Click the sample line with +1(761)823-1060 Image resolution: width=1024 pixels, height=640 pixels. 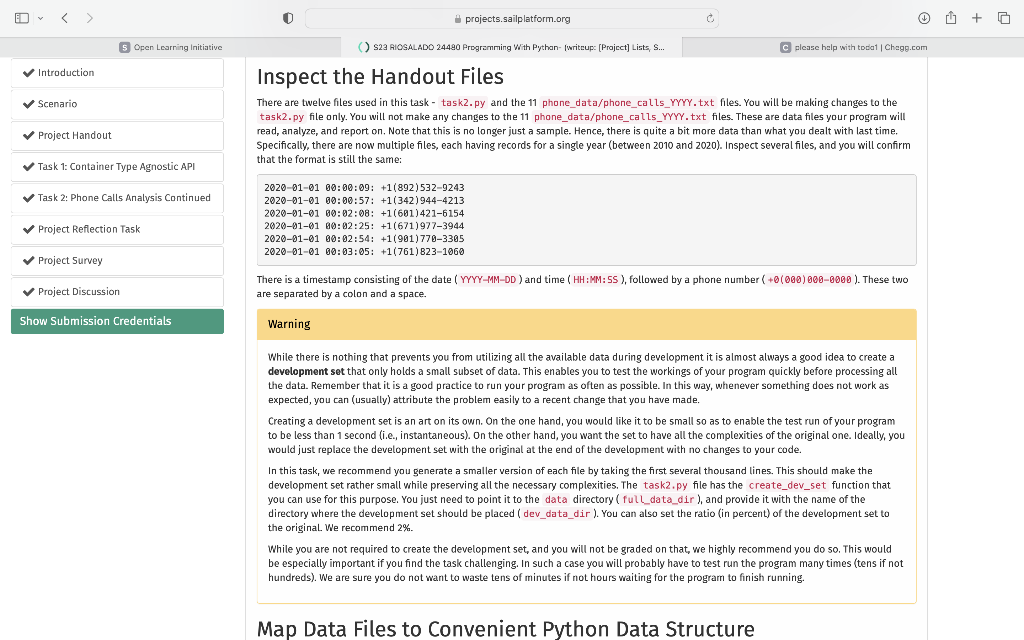click(364, 251)
